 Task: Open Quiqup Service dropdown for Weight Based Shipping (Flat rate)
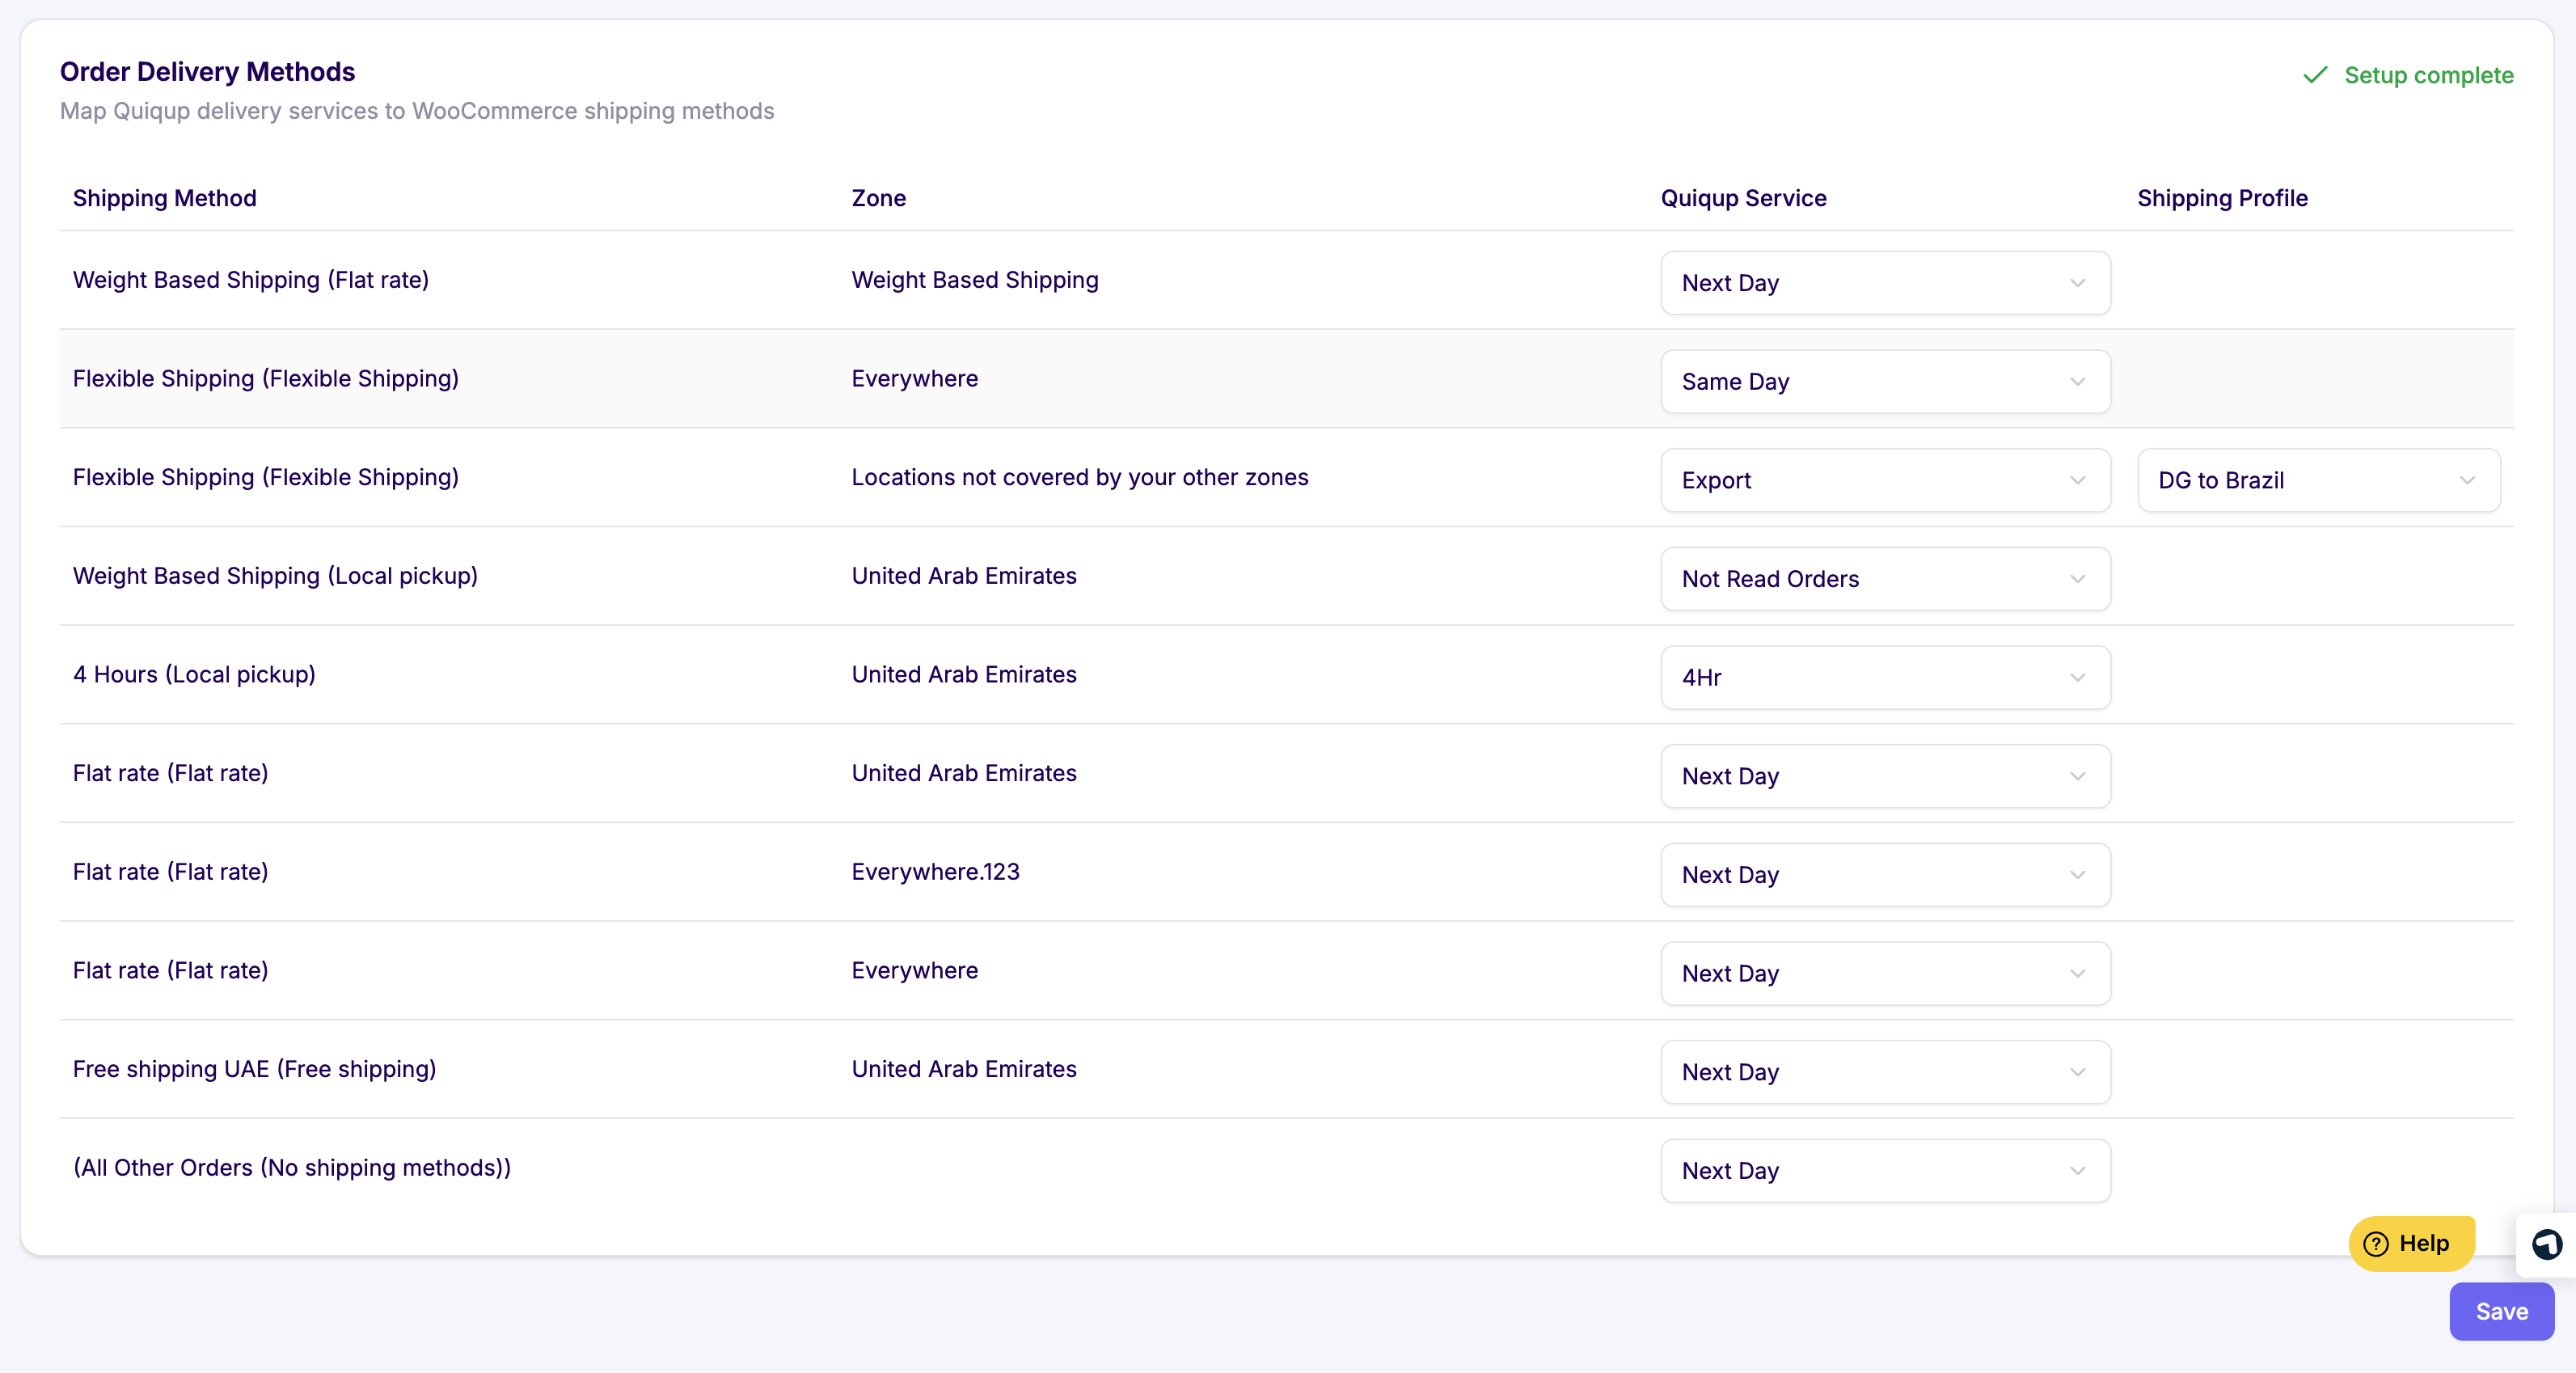click(x=1884, y=283)
